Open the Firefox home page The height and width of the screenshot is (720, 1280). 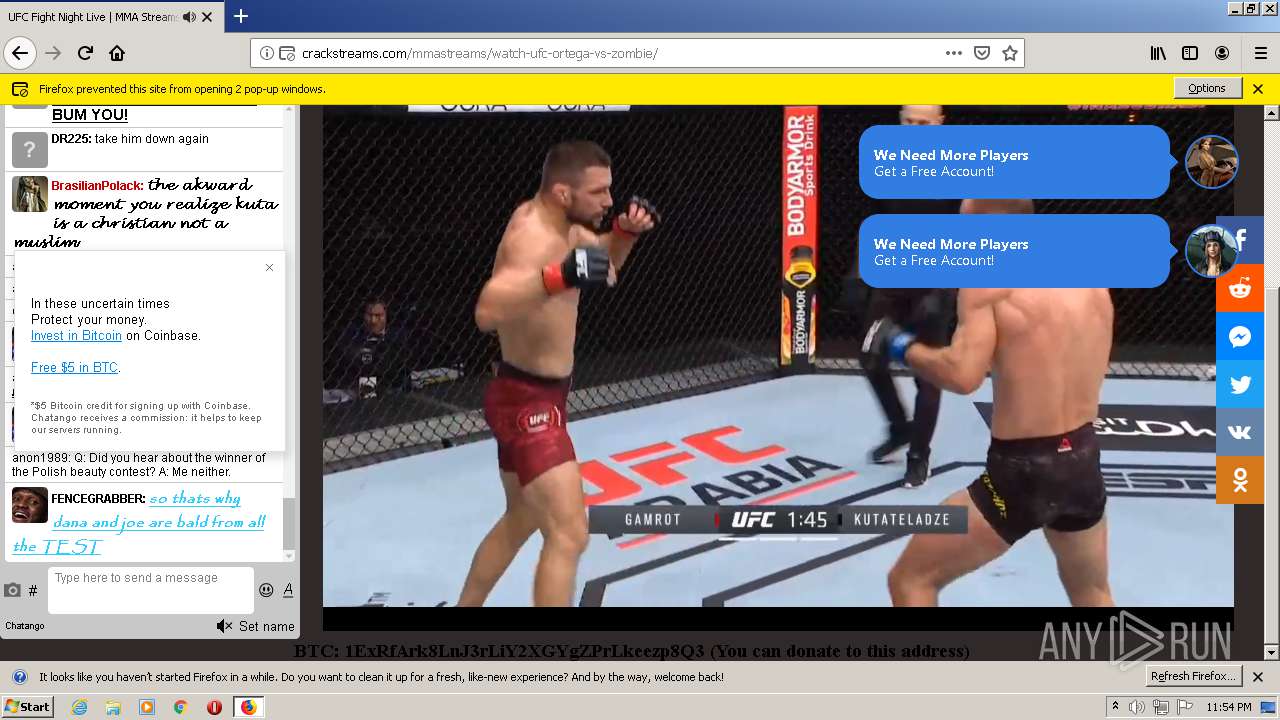click(117, 53)
